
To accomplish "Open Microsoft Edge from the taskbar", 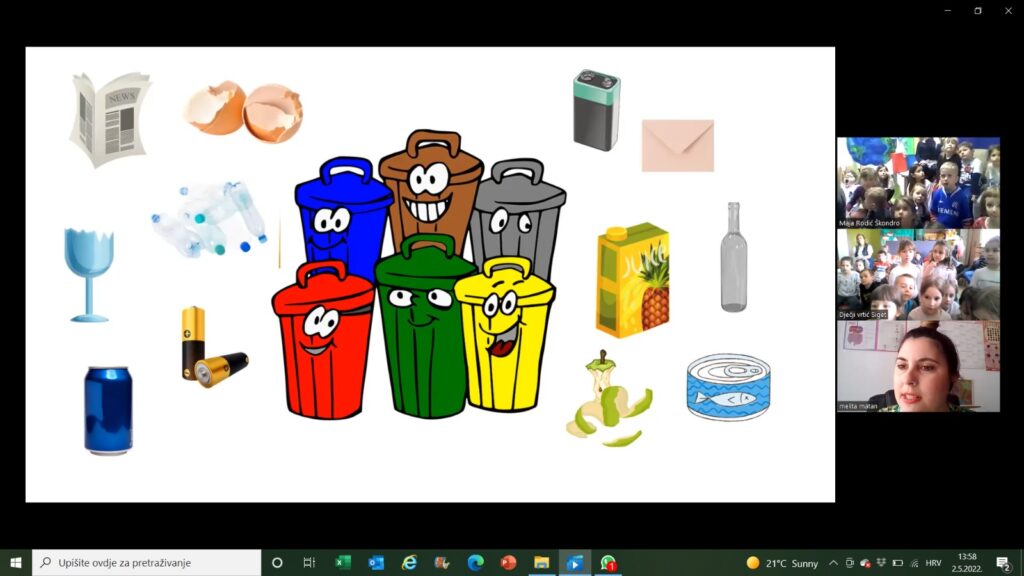I will coord(475,563).
